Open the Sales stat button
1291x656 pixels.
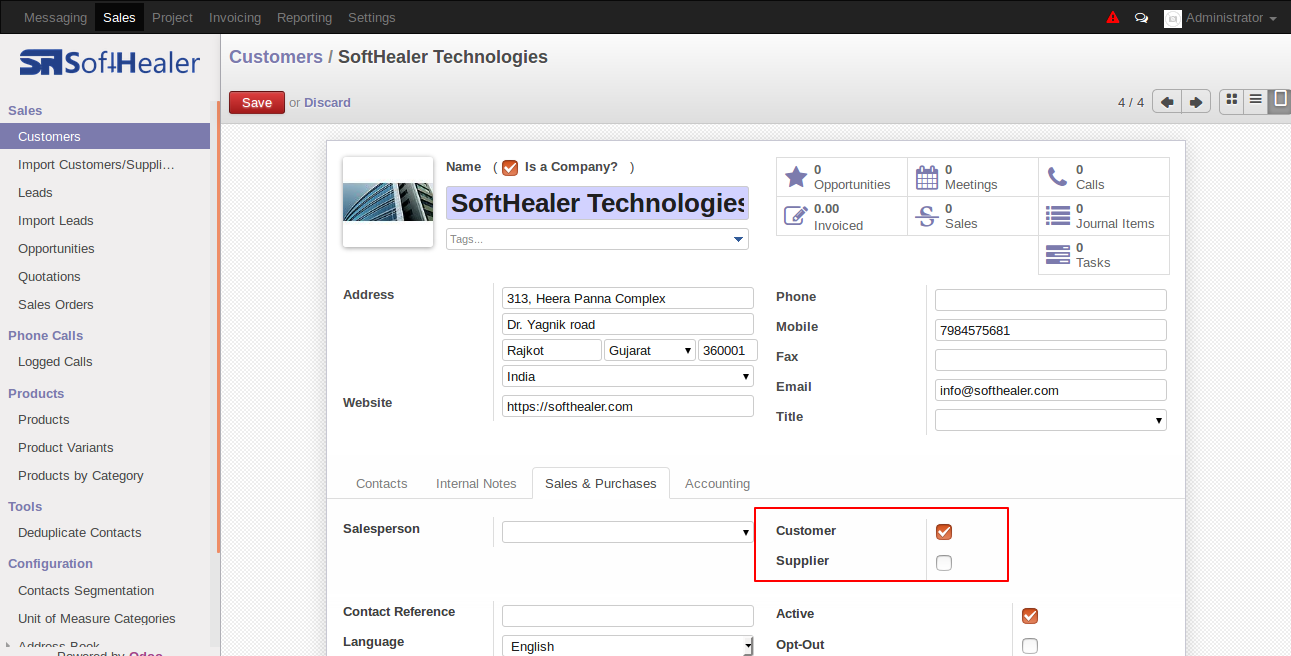[x=973, y=216]
